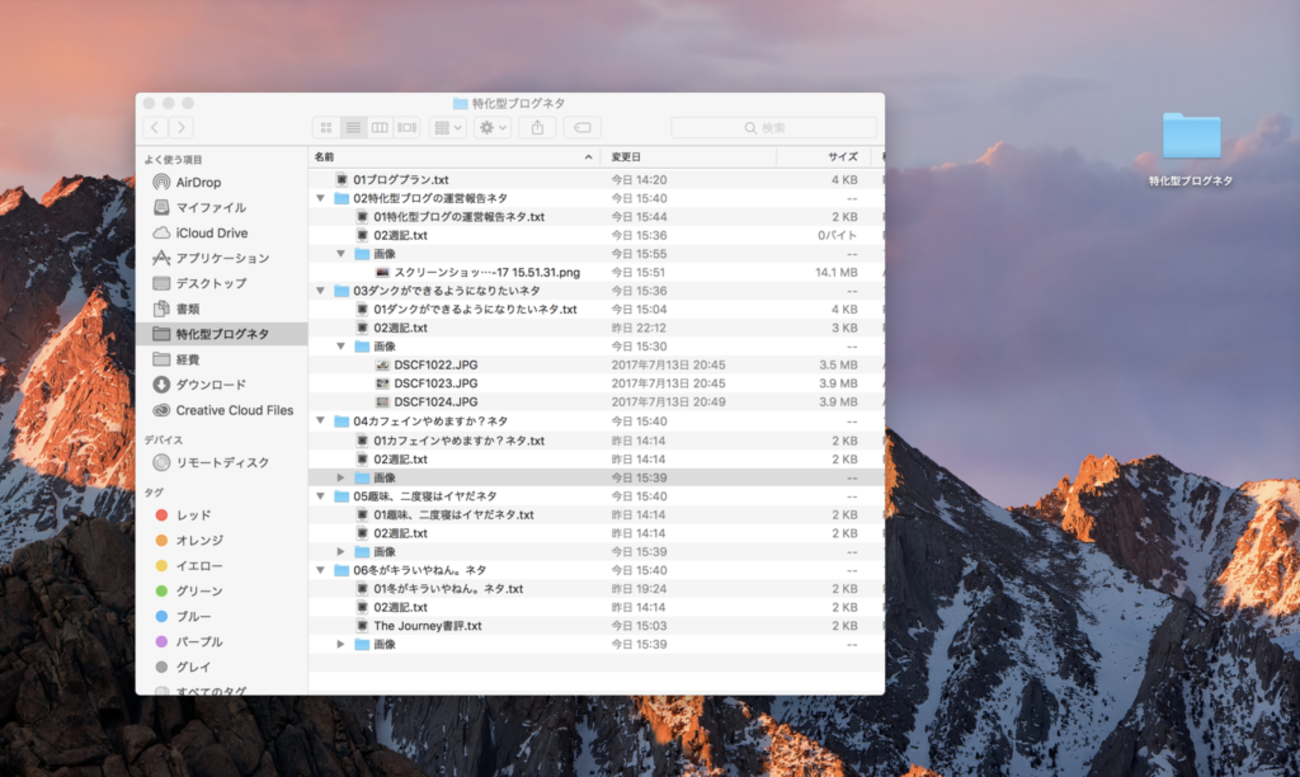Click the Share toolbar button
The height and width of the screenshot is (777, 1300).
(x=538, y=128)
